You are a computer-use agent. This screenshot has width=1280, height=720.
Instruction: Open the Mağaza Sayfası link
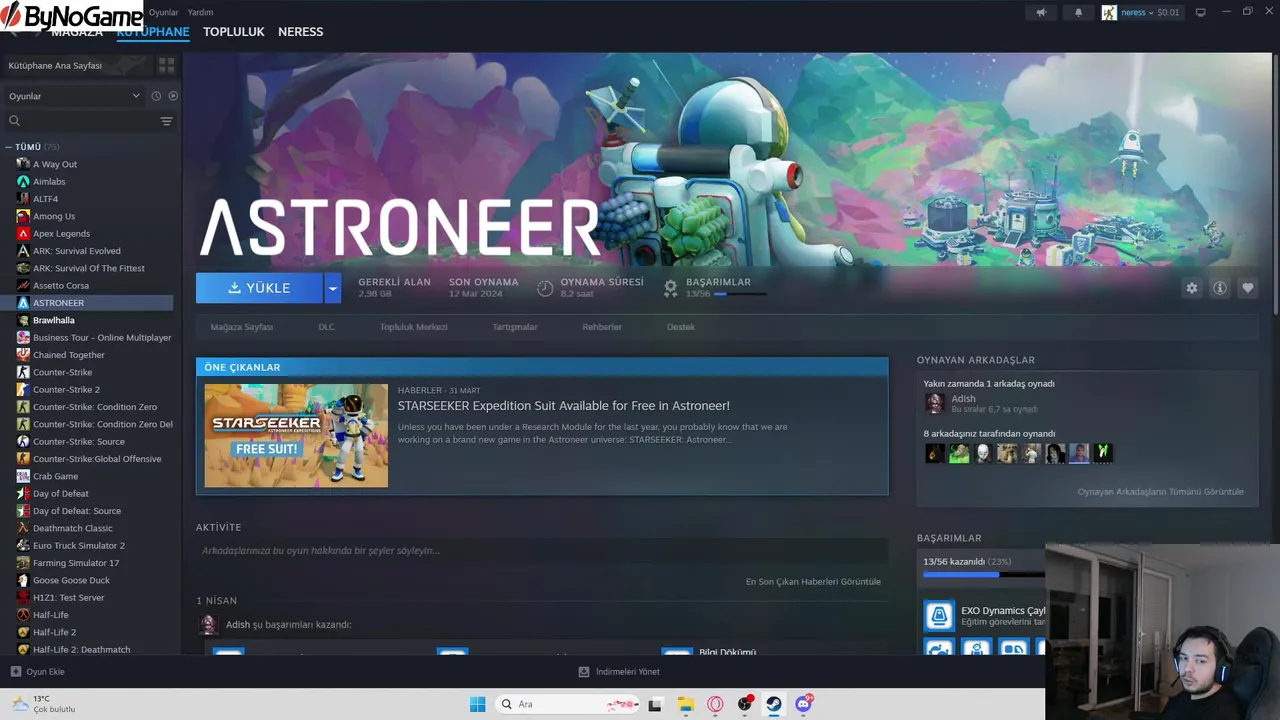[x=241, y=327]
